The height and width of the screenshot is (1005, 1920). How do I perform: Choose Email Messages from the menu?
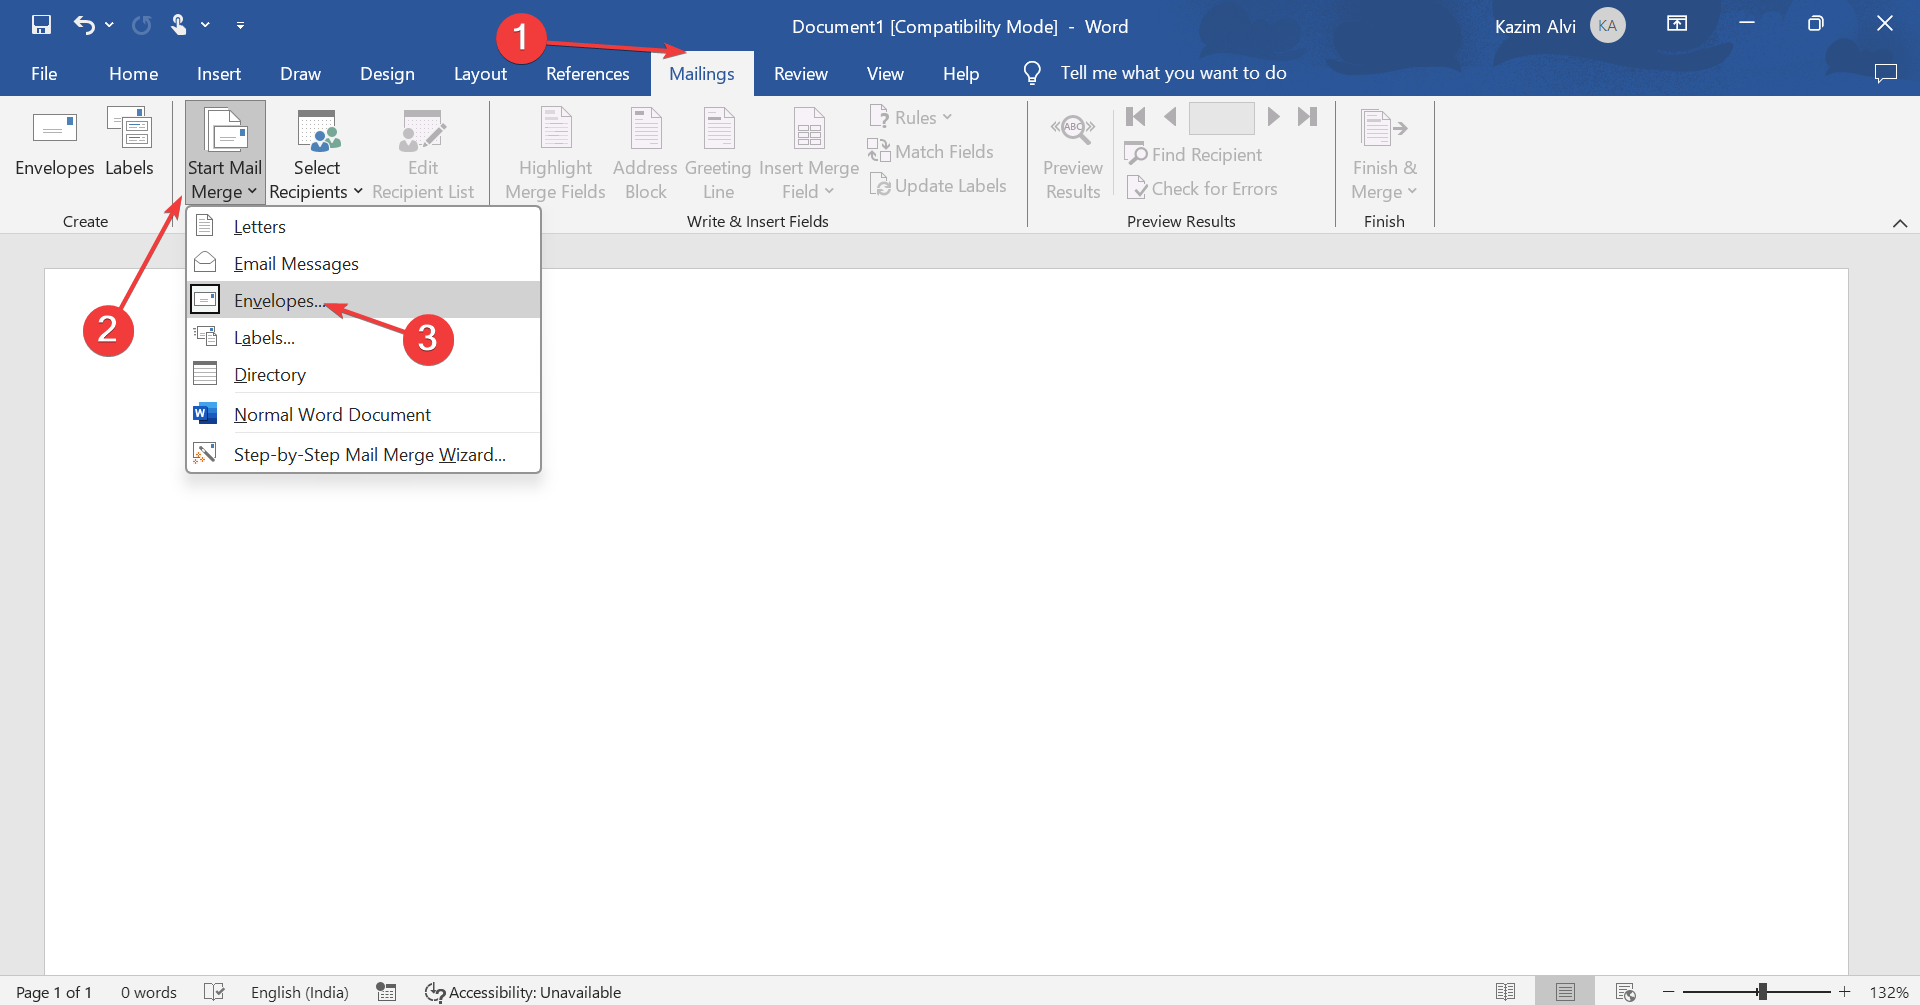pyautogui.click(x=363, y=264)
